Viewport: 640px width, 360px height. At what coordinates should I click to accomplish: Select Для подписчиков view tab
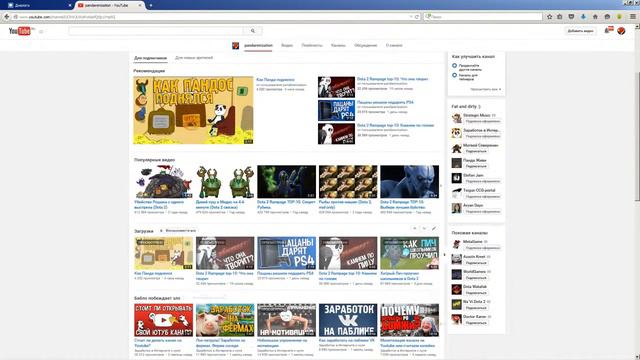[150, 58]
